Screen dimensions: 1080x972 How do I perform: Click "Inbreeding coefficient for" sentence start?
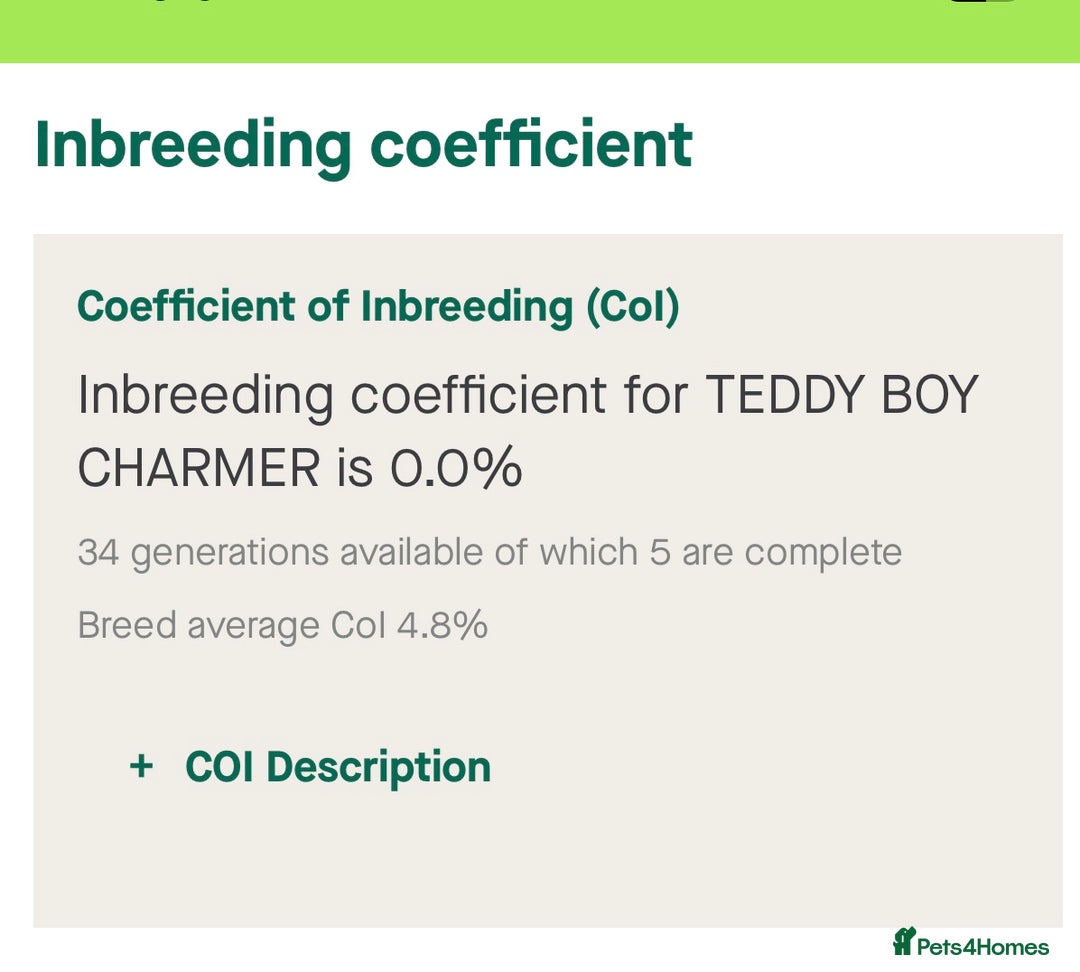point(382,395)
